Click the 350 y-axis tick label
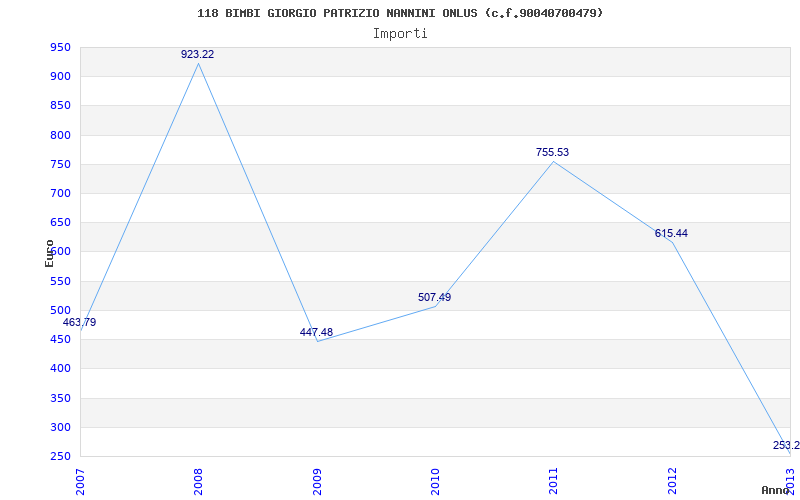 [x=60, y=398]
